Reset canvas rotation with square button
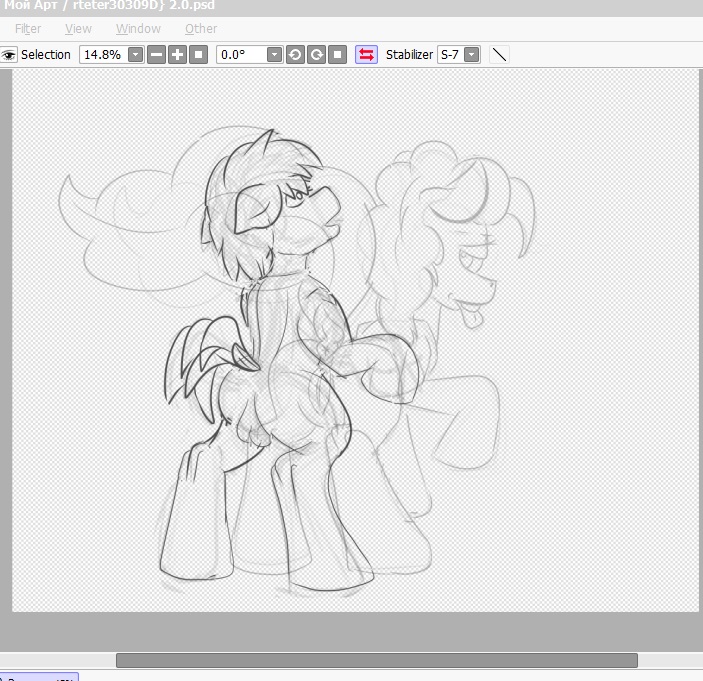Image resolution: width=703 pixels, height=681 pixels. click(x=338, y=55)
